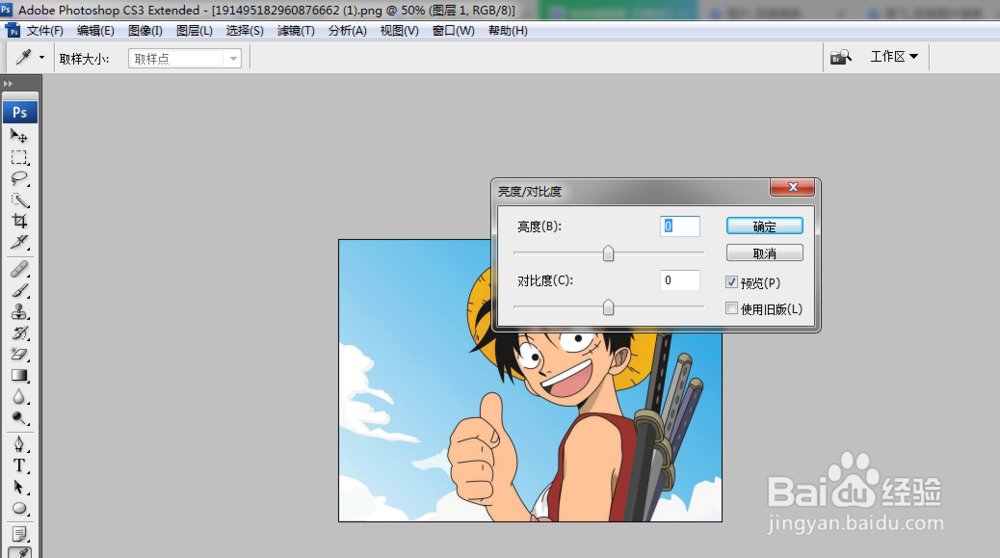
Task: Select the History Brush tool
Action: coord(19,333)
